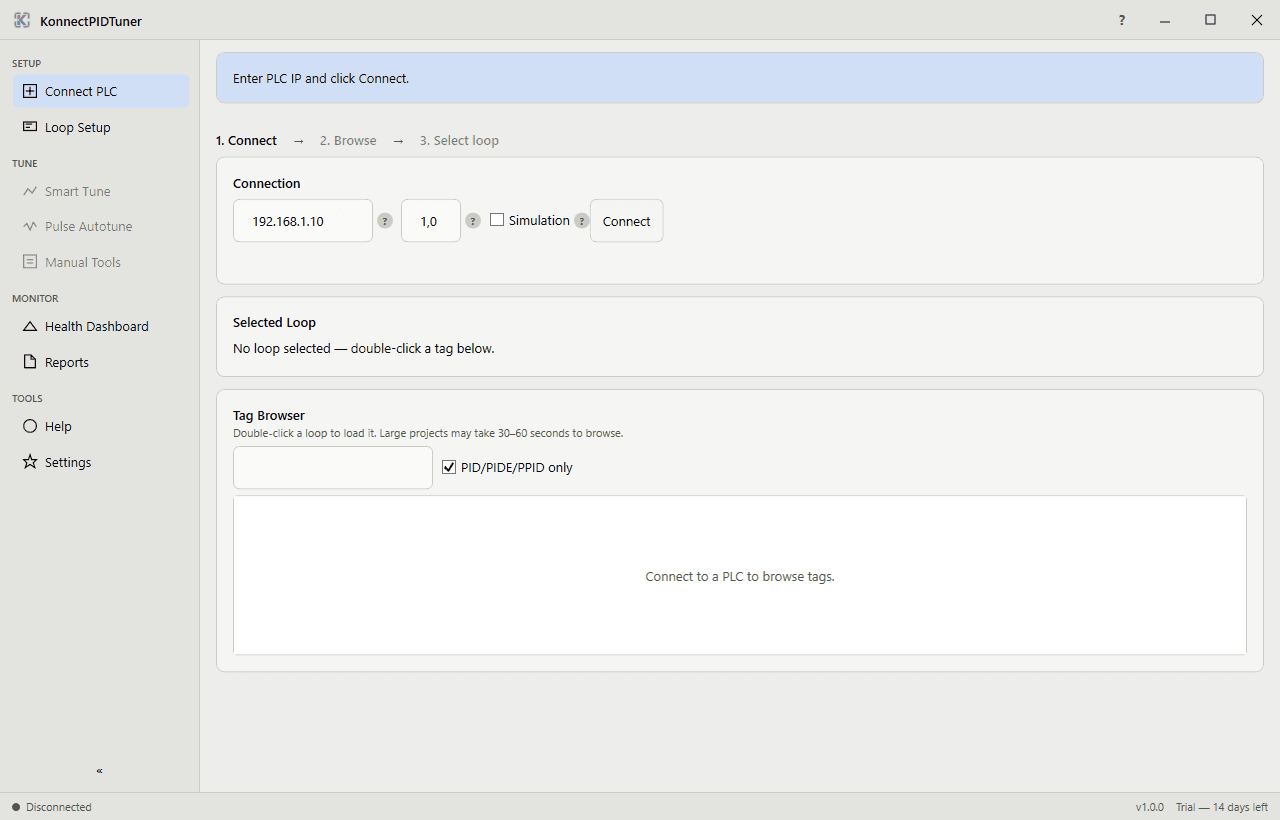Select the Manual Tools menu label
Viewport: 1280px width, 820px height.
click(x=83, y=262)
